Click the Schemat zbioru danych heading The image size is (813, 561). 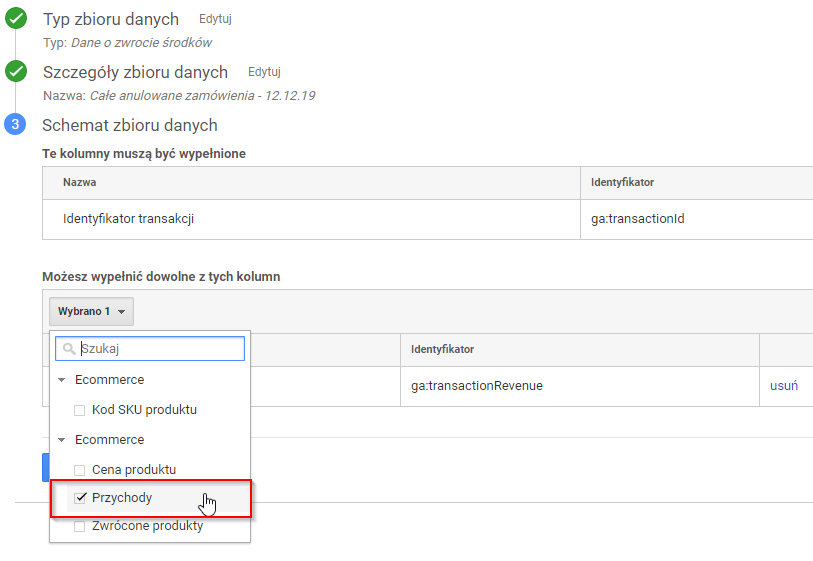point(130,125)
